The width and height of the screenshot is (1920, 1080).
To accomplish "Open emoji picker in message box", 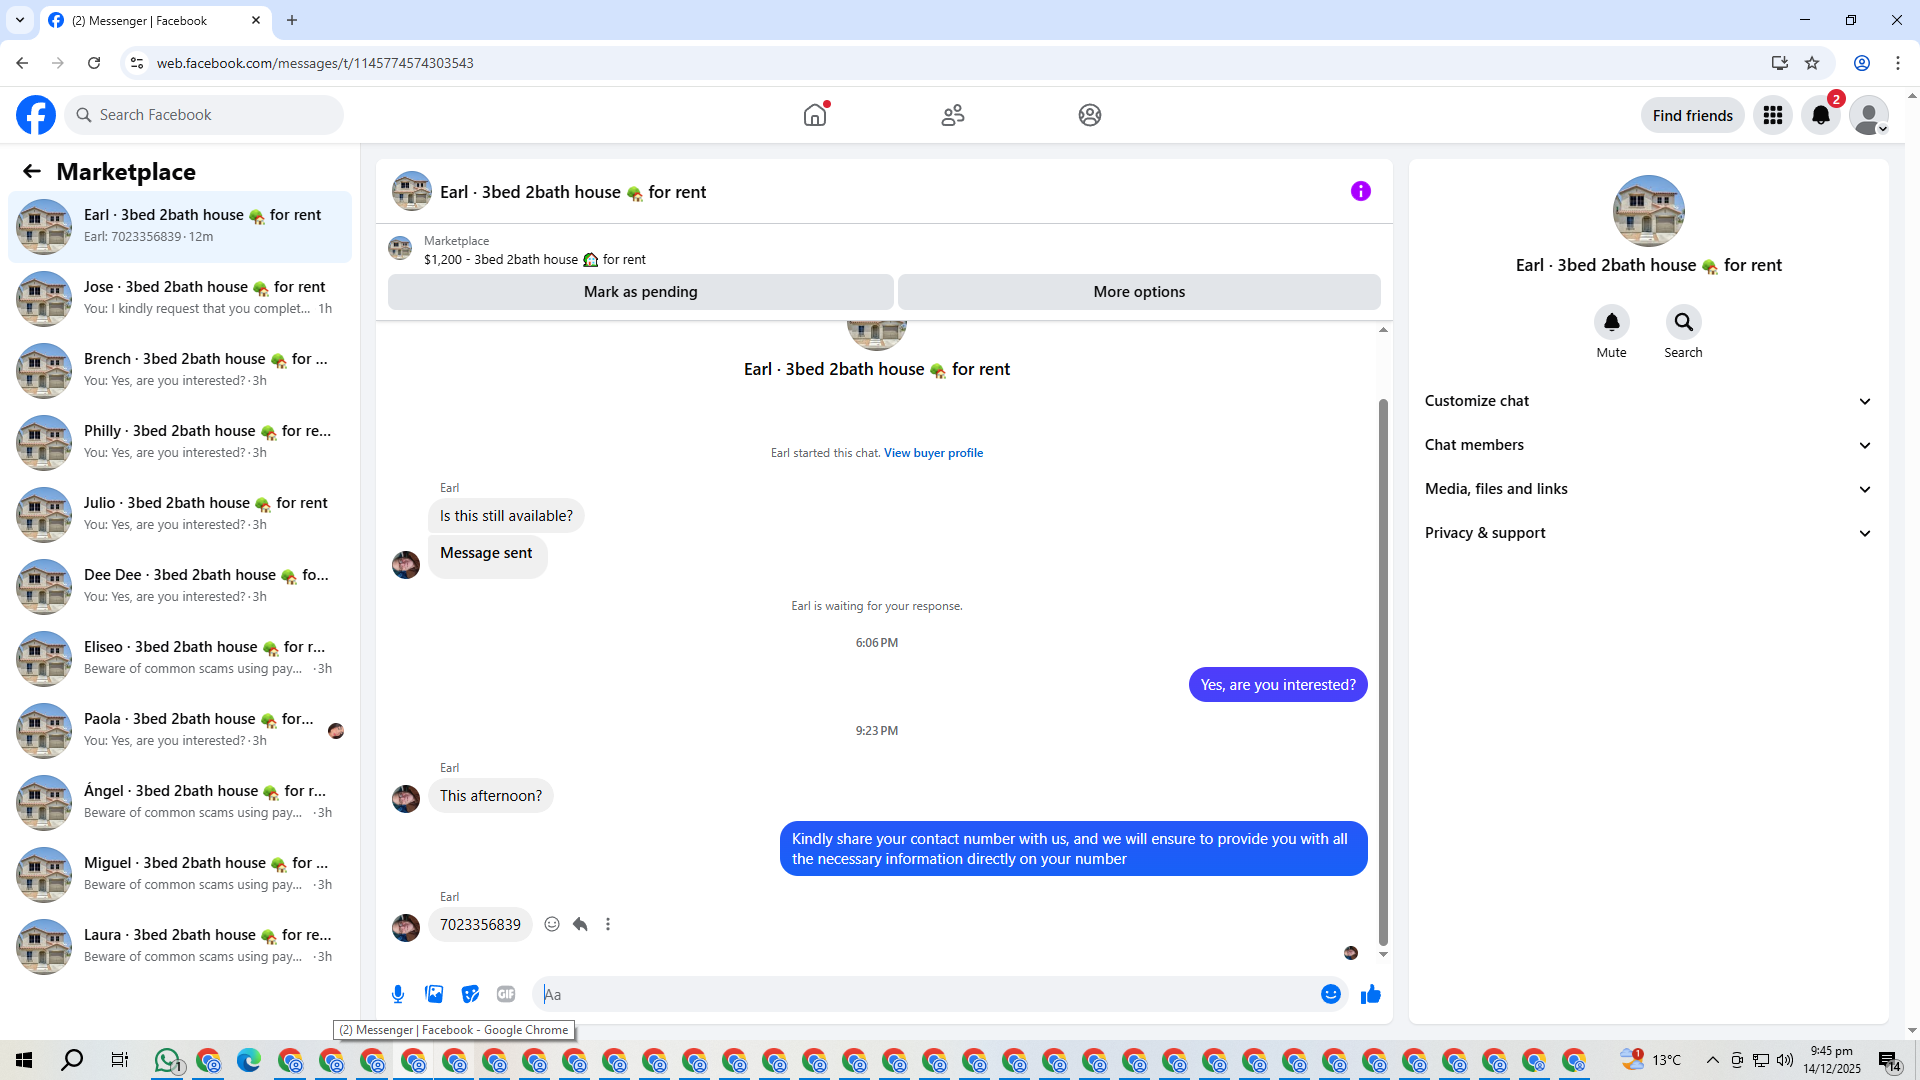I will 1330,994.
